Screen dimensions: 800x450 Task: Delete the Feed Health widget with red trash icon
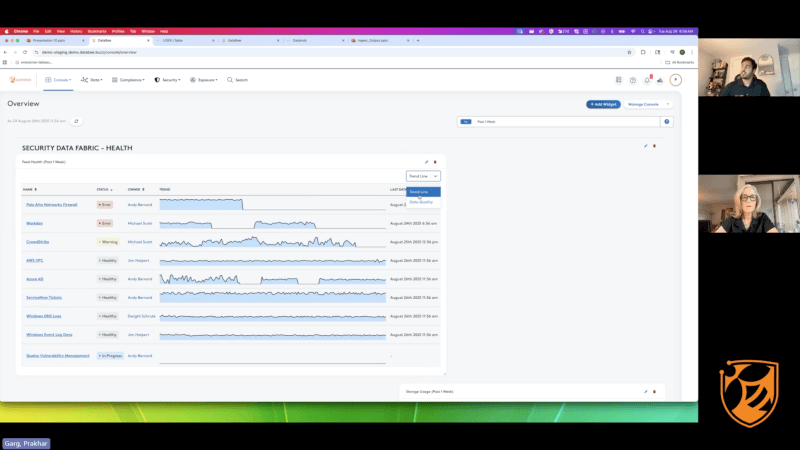(x=435, y=162)
